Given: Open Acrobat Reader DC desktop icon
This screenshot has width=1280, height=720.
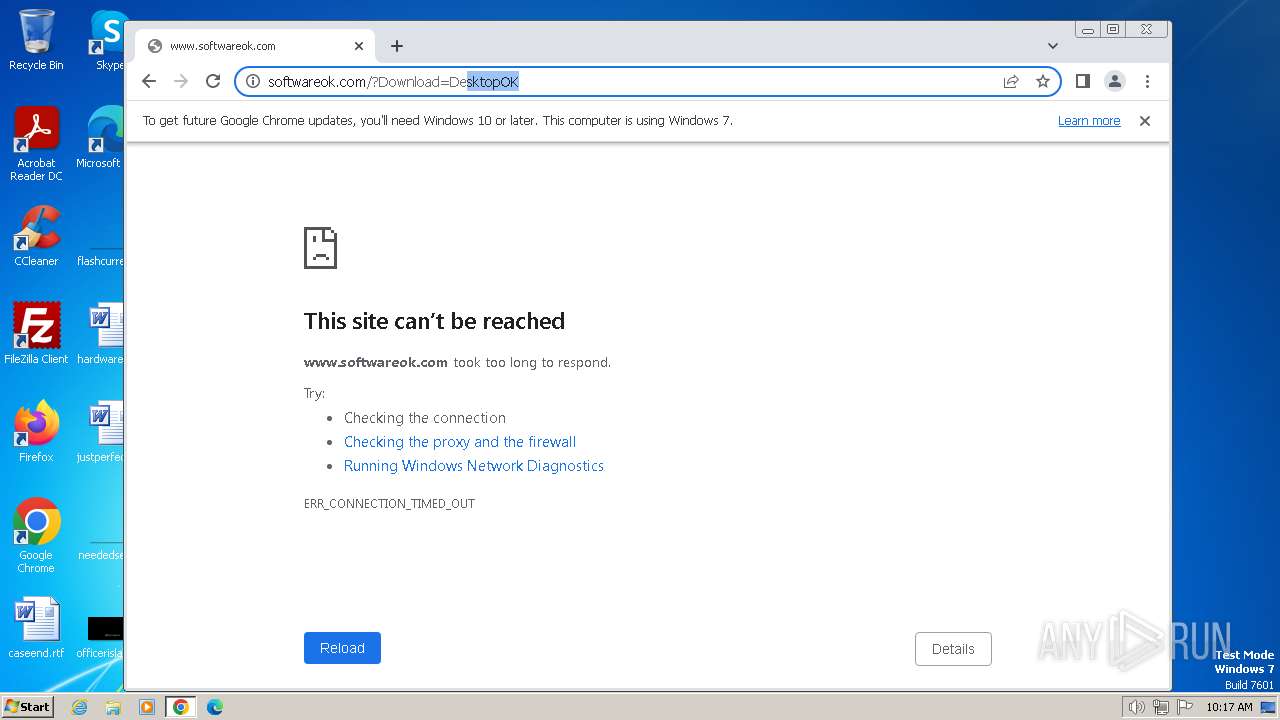Looking at the screenshot, I should coord(36,144).
